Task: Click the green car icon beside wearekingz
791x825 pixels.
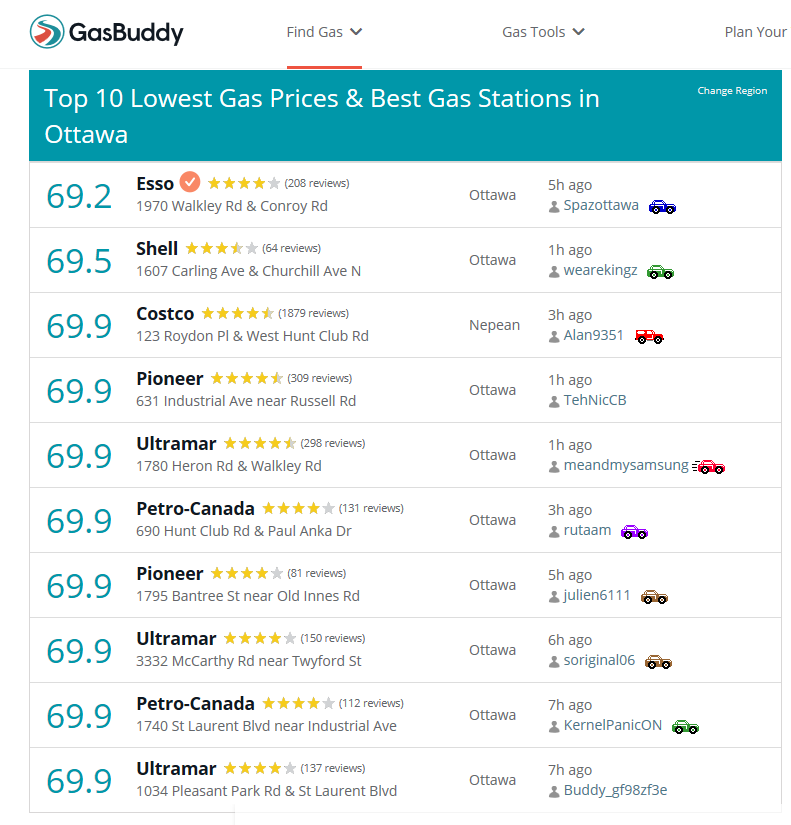Action: click(660, 272)
